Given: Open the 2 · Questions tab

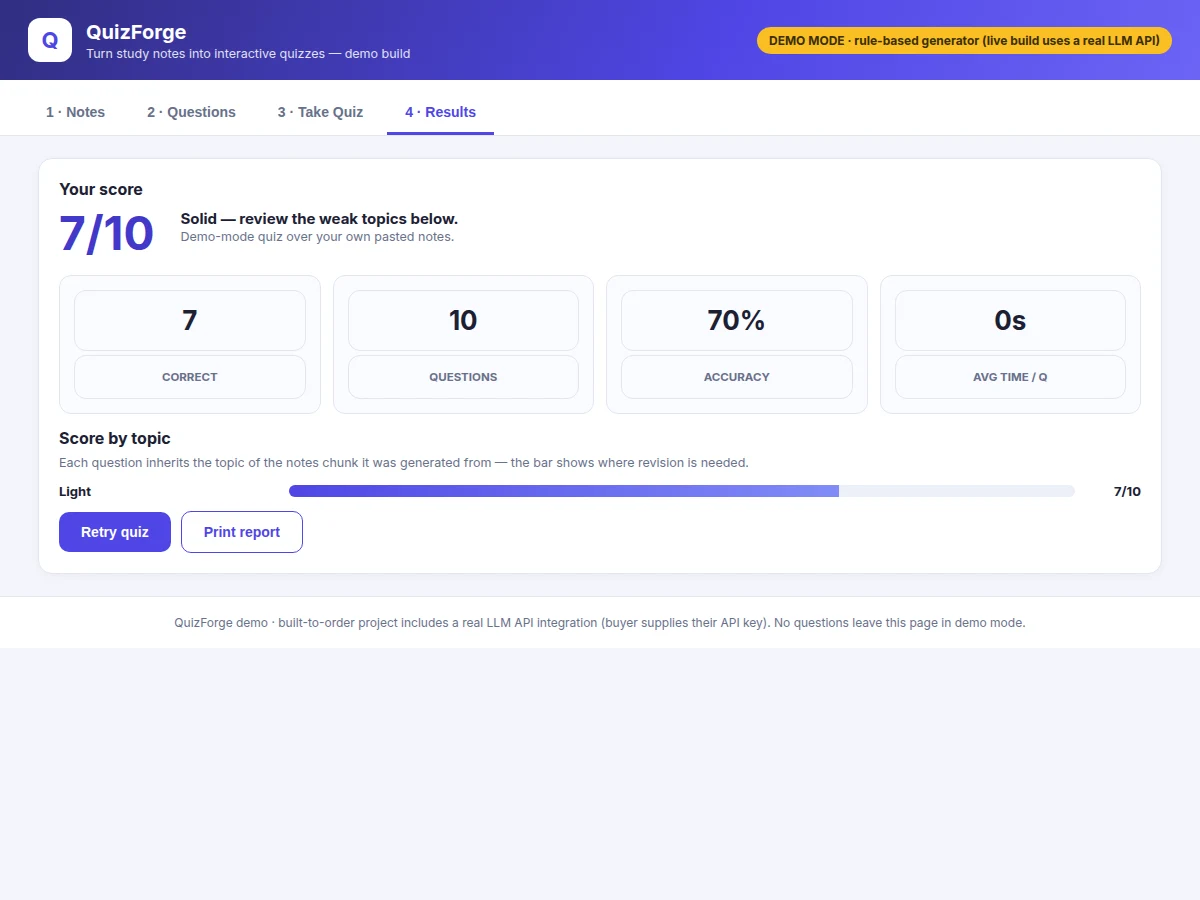Looking at the screenshot, I should click(x=191, y=112).
